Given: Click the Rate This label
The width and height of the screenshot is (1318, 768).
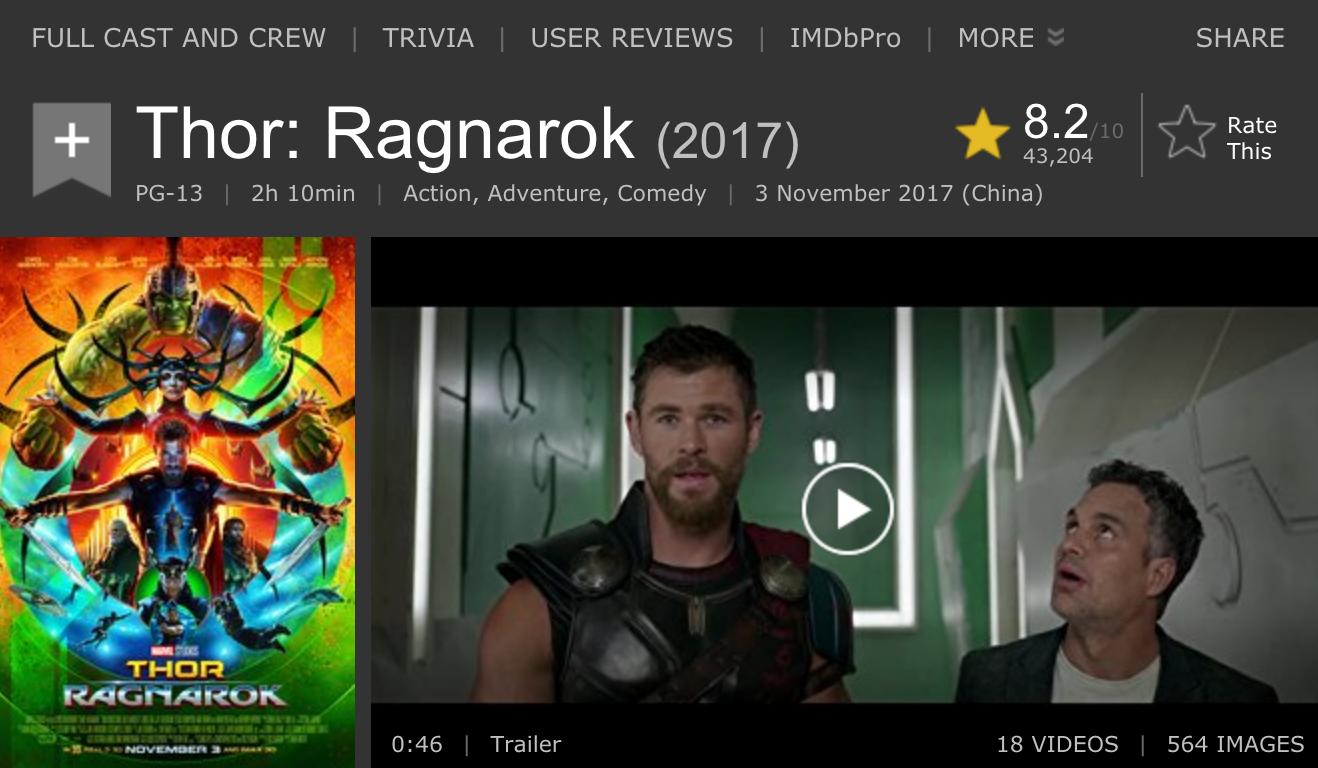Looking at the screenshot, I should pyautogui.click(x=1251, y=138).
